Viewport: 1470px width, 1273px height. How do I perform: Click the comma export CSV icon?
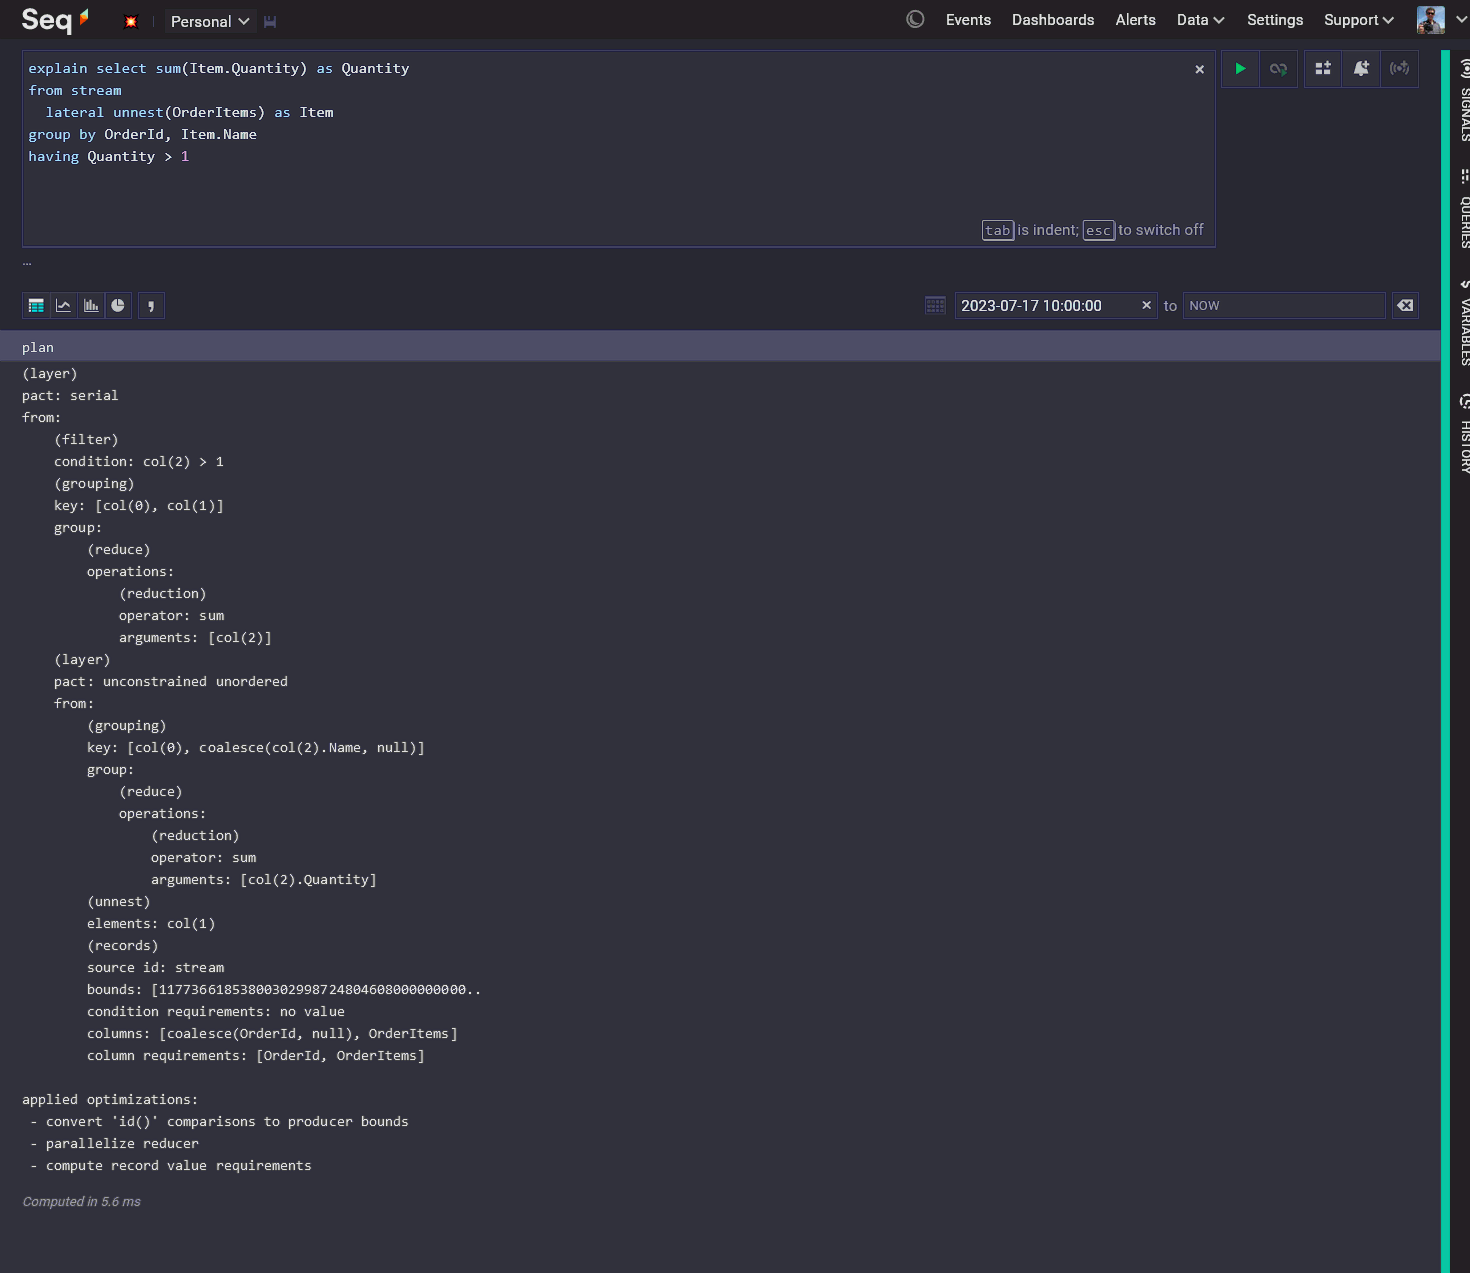pos(151,306)
